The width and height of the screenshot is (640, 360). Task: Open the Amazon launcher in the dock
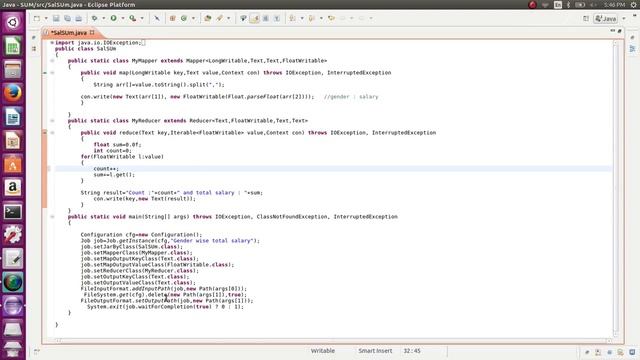(13, 188)
